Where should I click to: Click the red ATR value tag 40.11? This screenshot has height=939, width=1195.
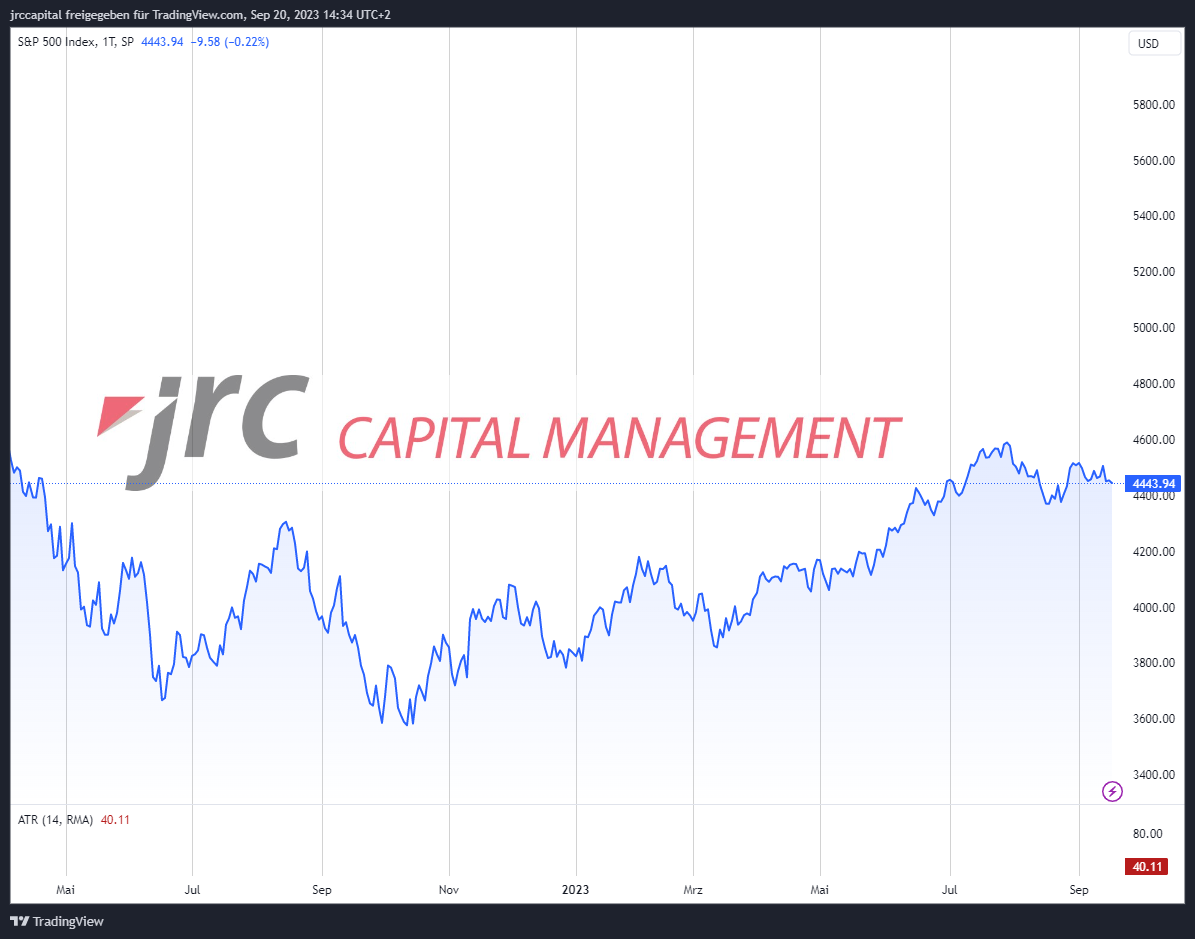point(1147,867)
